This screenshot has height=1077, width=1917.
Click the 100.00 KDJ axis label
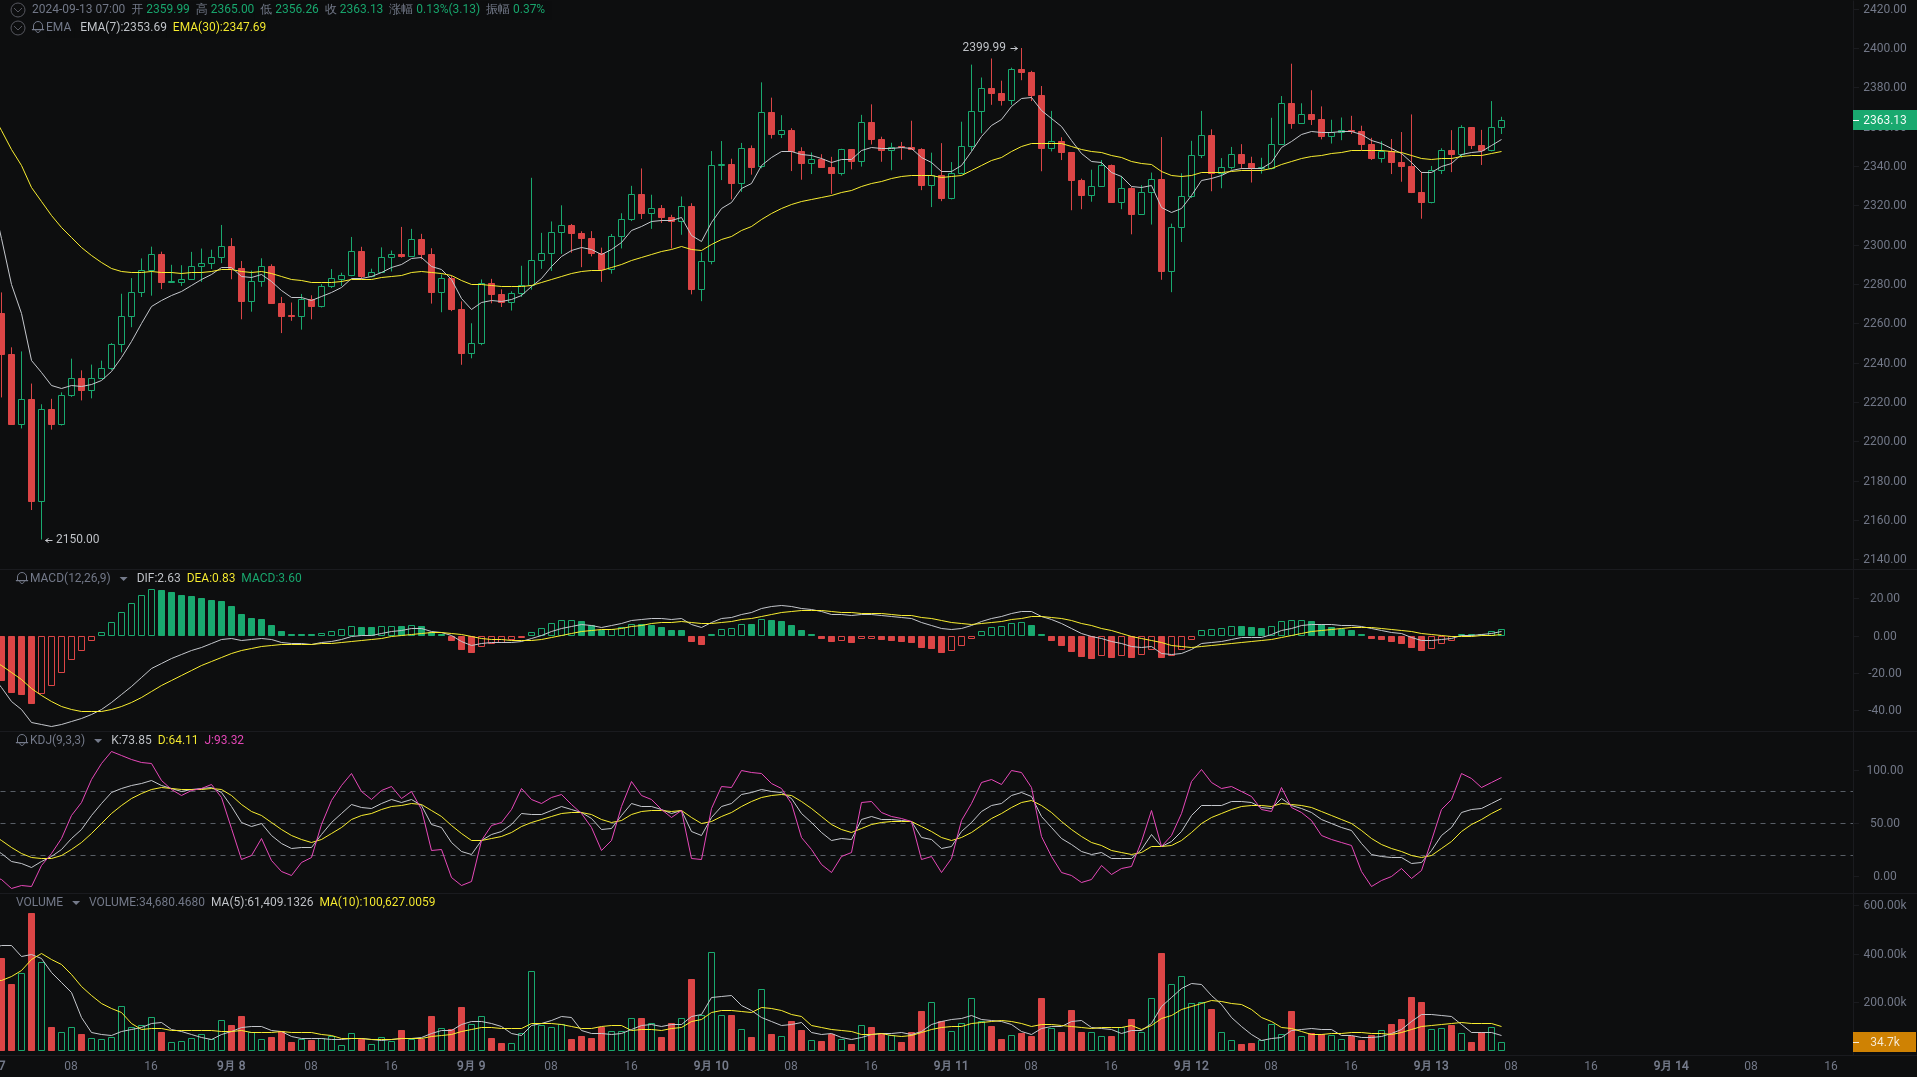[1885, 770]
